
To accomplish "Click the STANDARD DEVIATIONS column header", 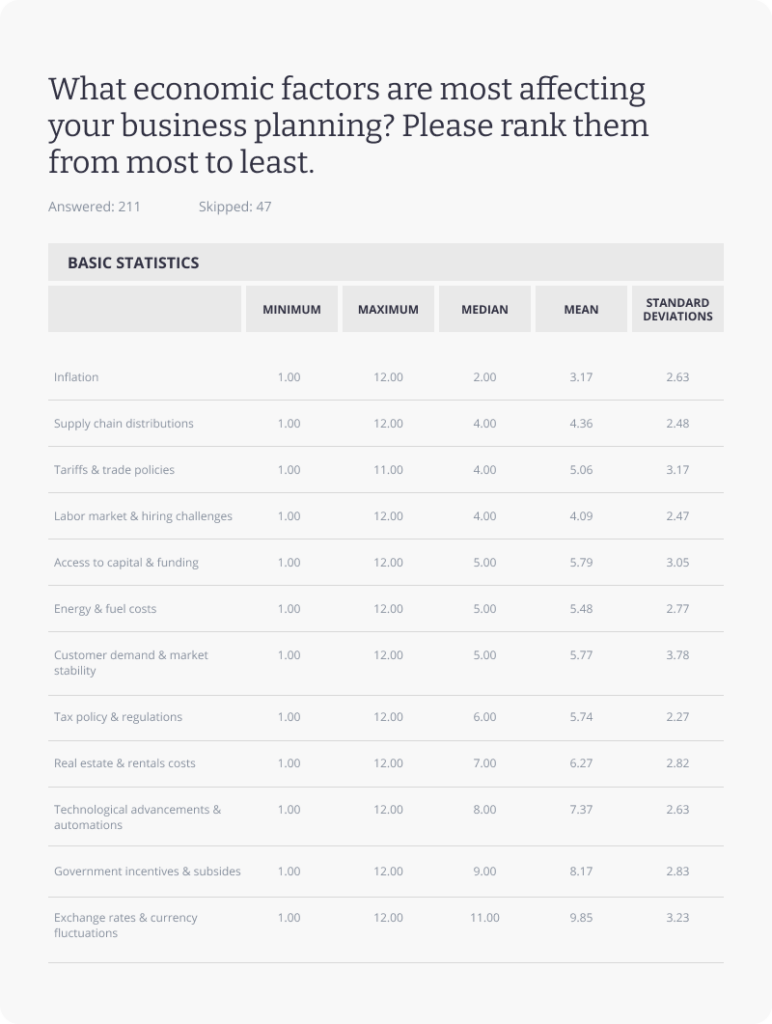I will [x=677, y=309].
